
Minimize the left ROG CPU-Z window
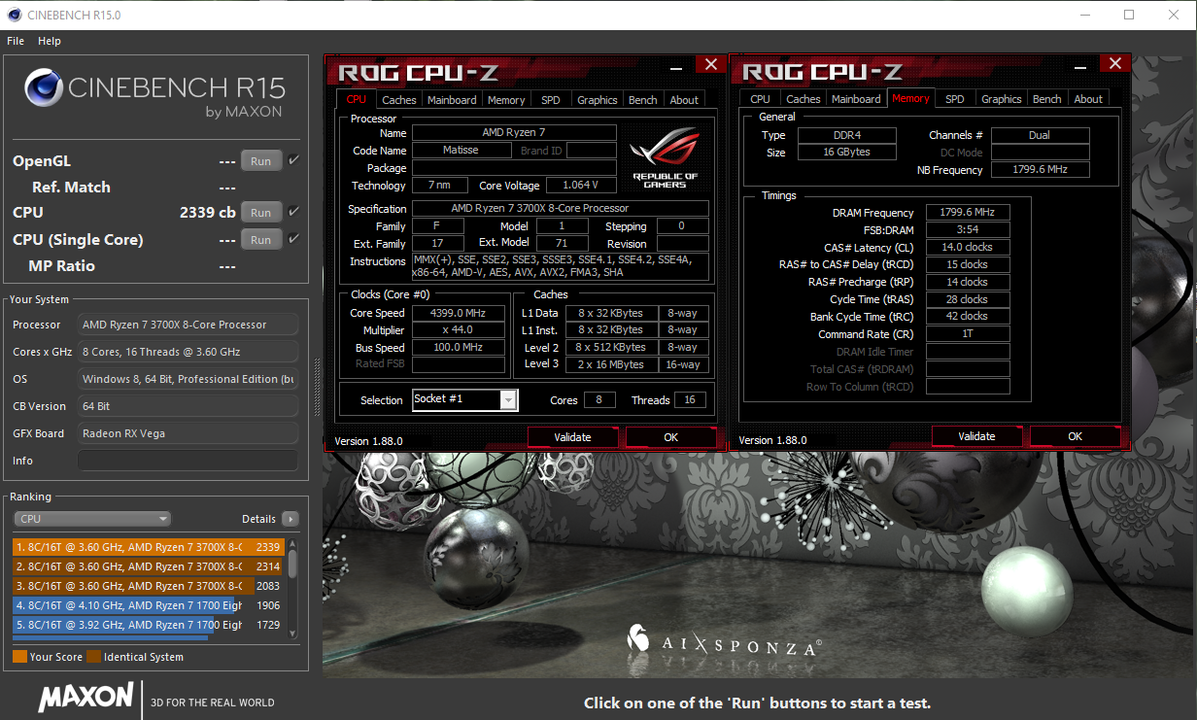(x=676, y=69)
